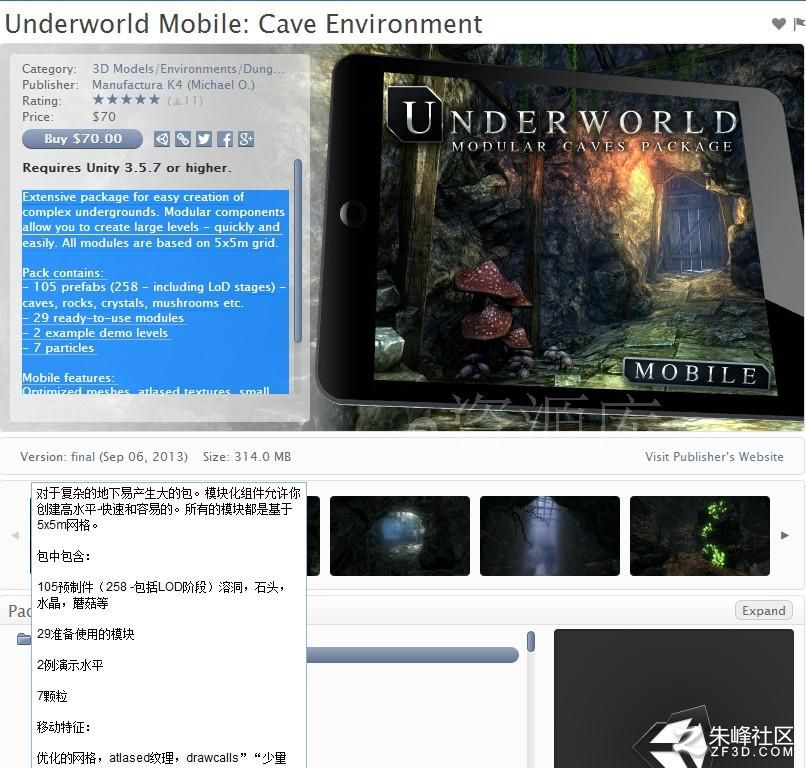The width and height of the screenshot is (806, 768).
Task: Click the horizontal bar in package contents
Action: [x=412, y=655]
